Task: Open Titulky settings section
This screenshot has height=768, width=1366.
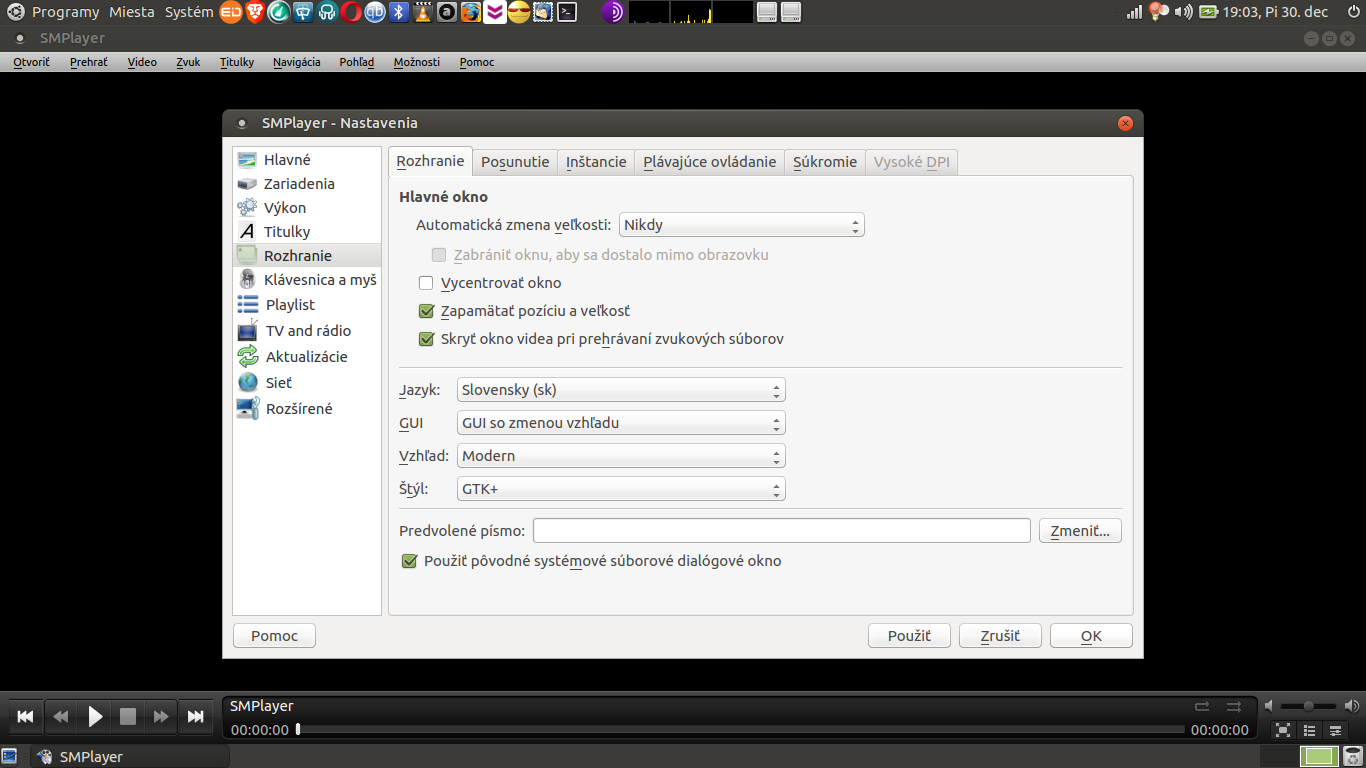Action: tap(307, 231)
